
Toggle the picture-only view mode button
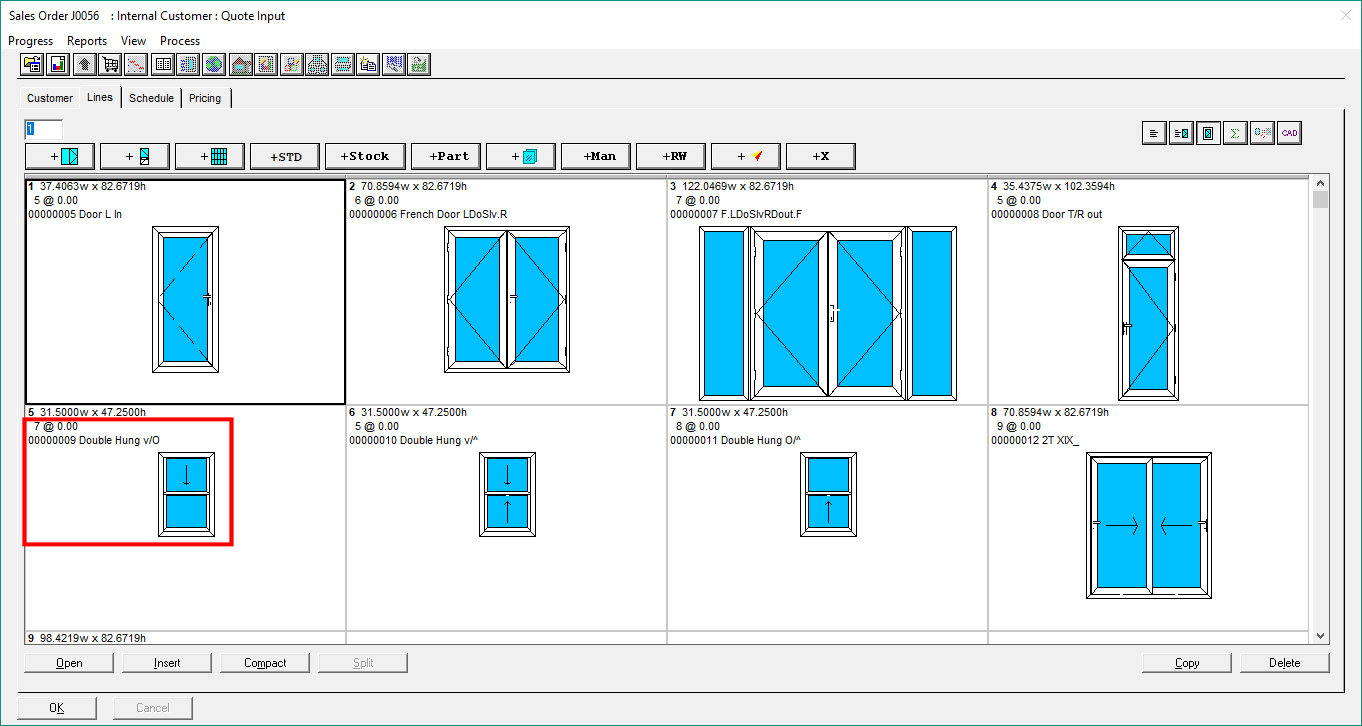(x=1208, y=133)
